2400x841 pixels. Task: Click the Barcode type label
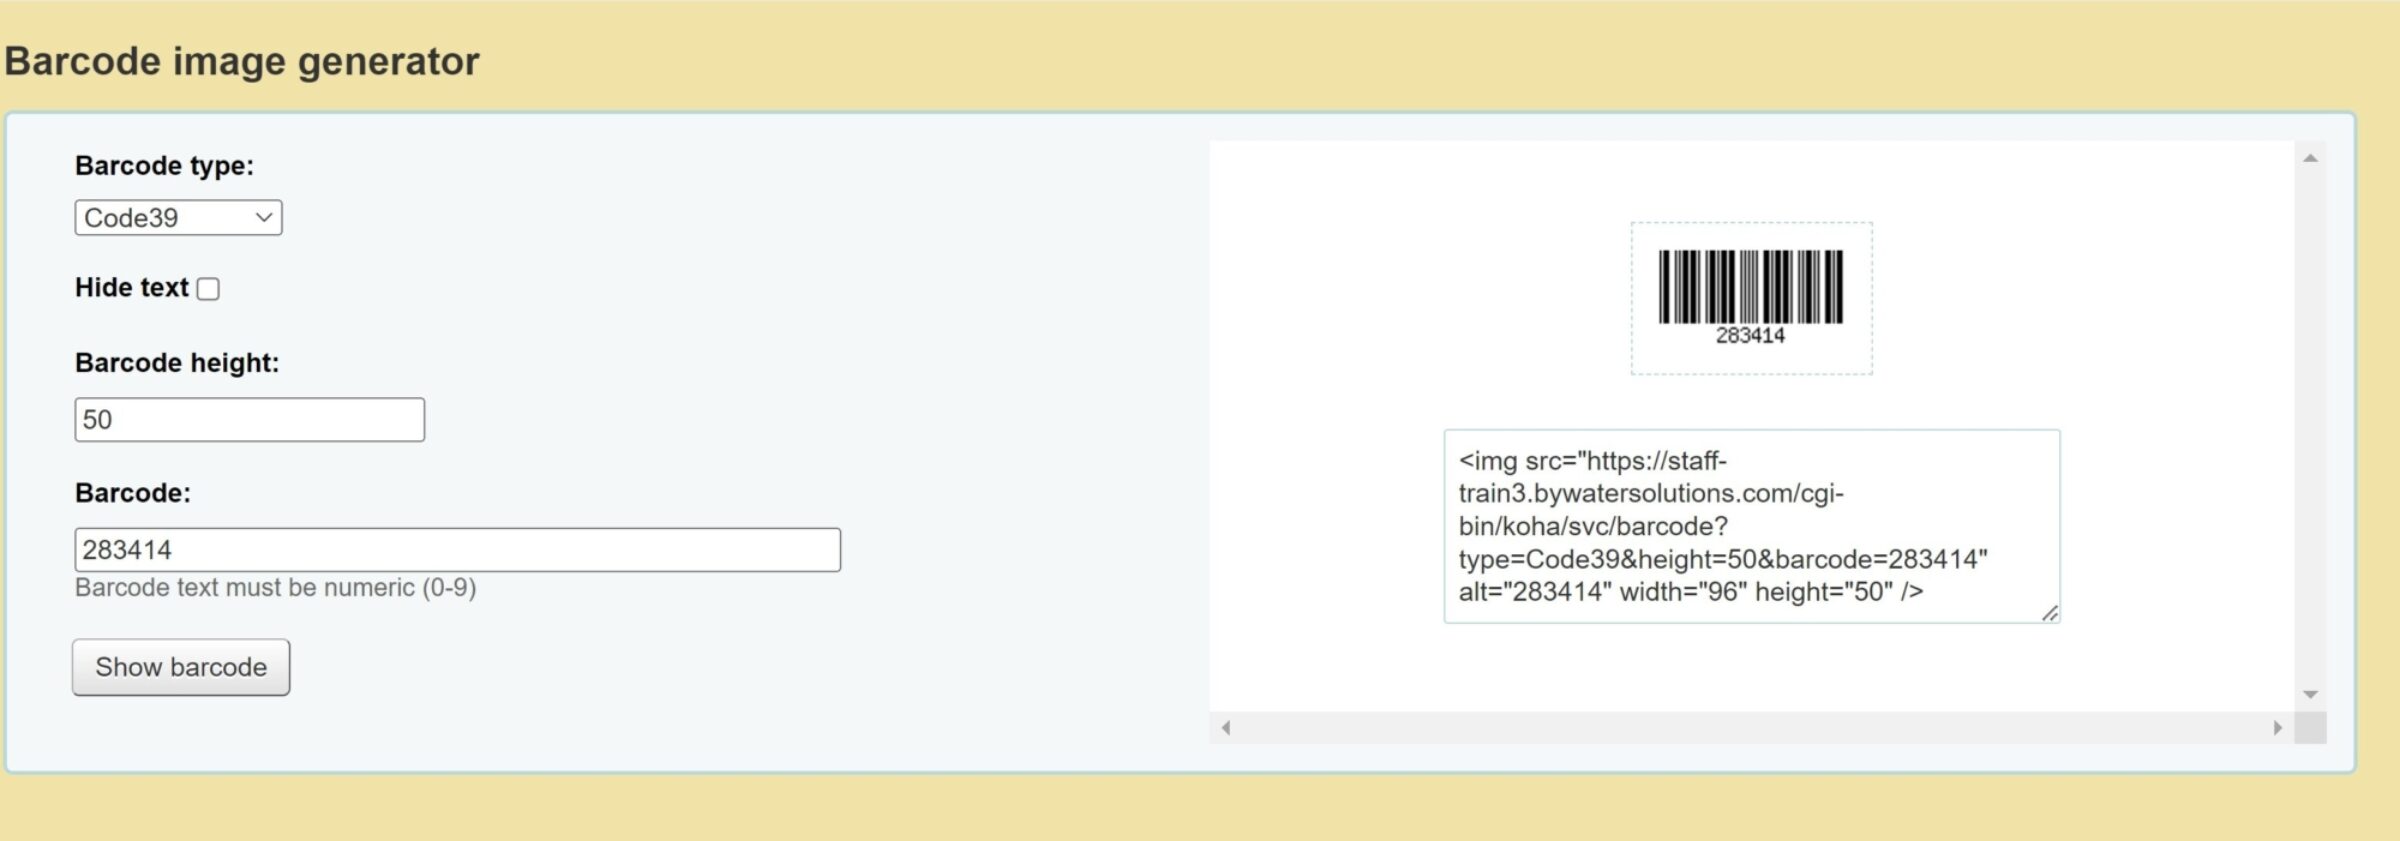pos(164,166)
